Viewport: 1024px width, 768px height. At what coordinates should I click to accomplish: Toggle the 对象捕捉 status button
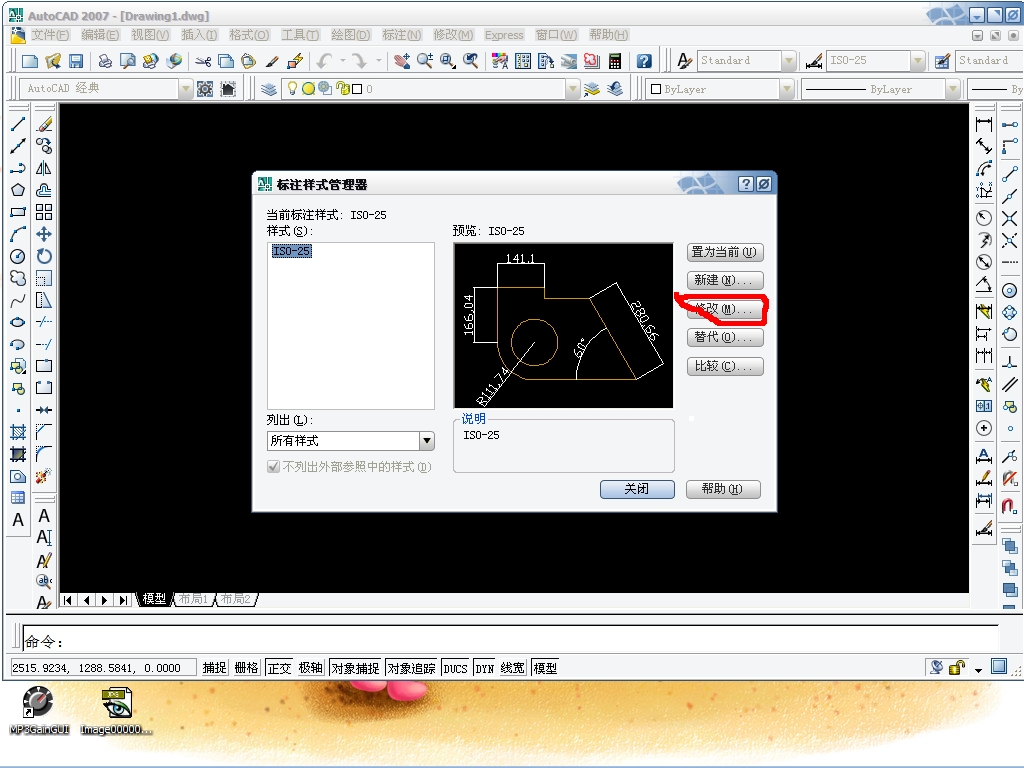point(355,667)
